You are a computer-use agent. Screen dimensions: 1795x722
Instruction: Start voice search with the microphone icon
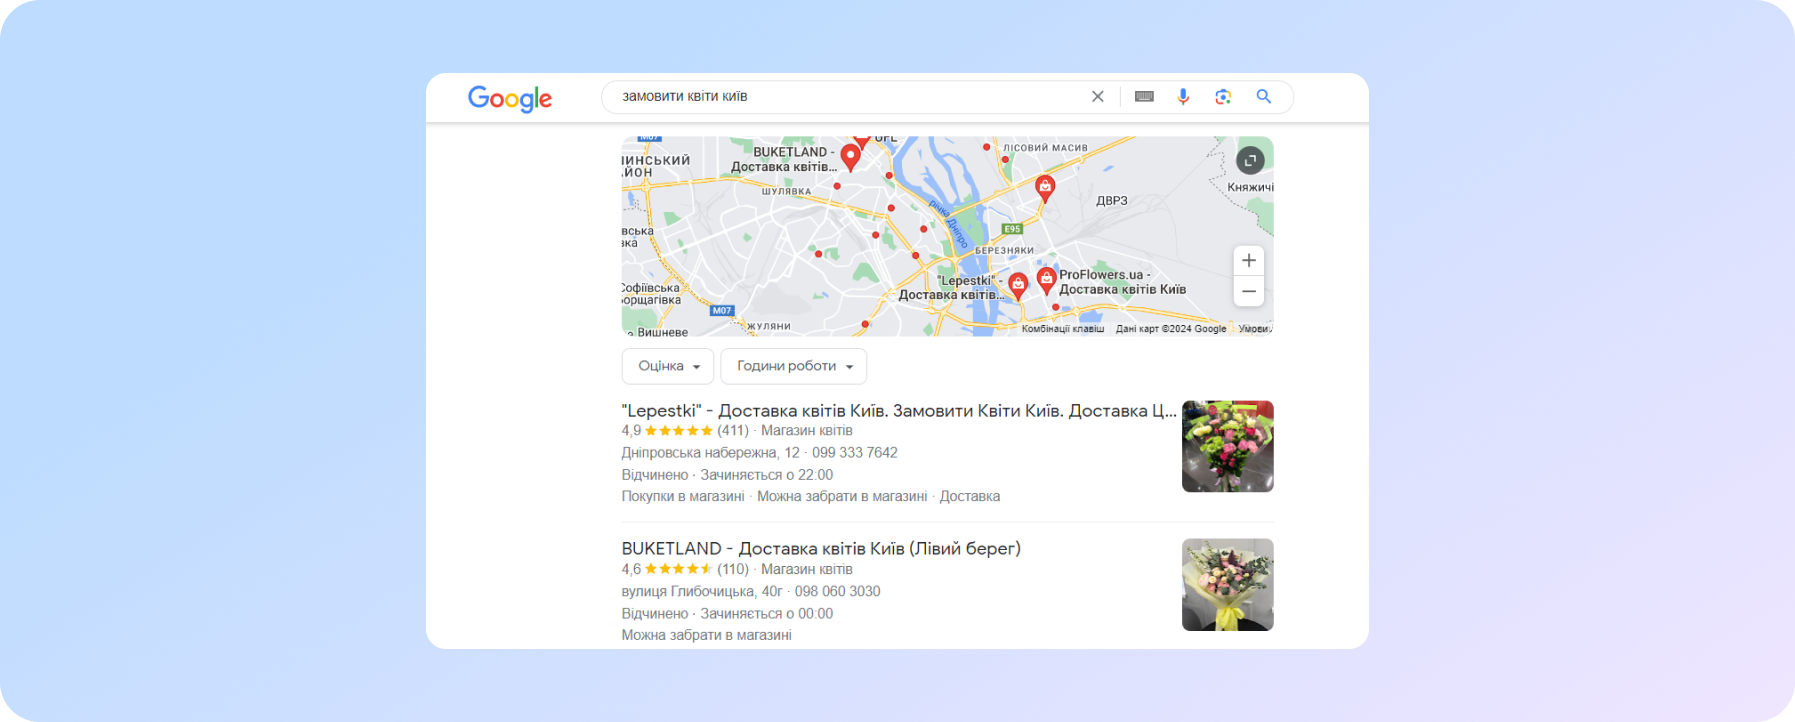pos(1183,97)
